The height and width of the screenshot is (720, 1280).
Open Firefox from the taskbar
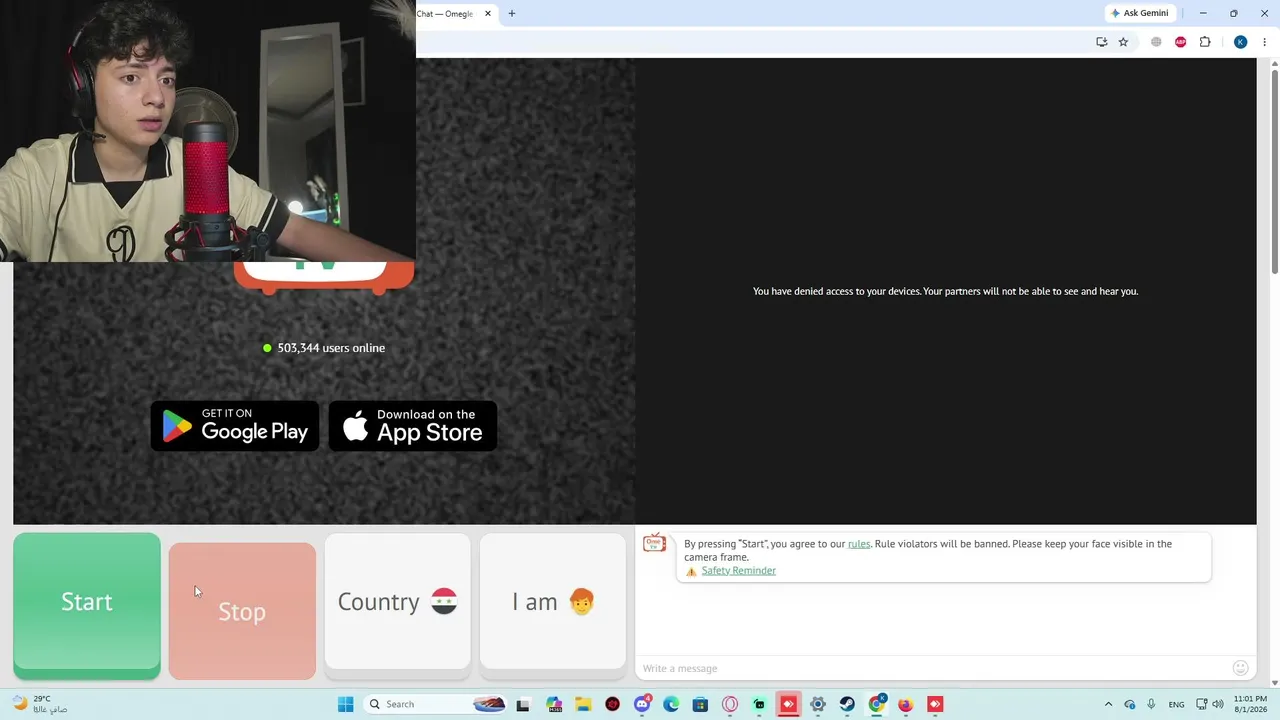click(x=906, y=704)
